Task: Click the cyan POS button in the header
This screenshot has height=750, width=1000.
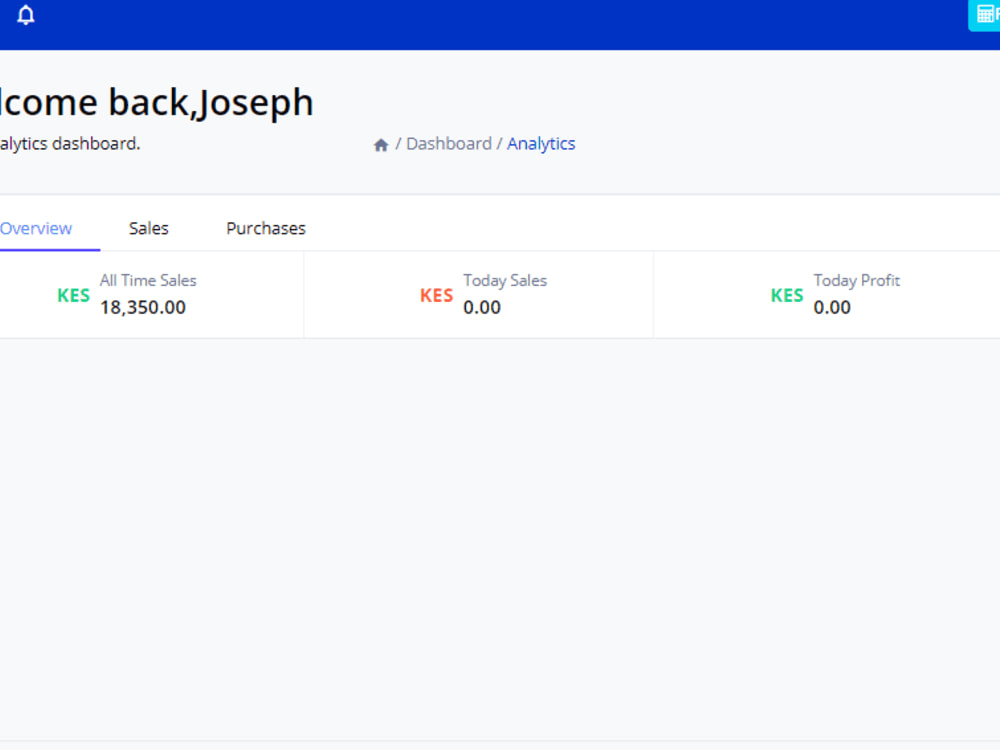Action: [x=983, y=15]
